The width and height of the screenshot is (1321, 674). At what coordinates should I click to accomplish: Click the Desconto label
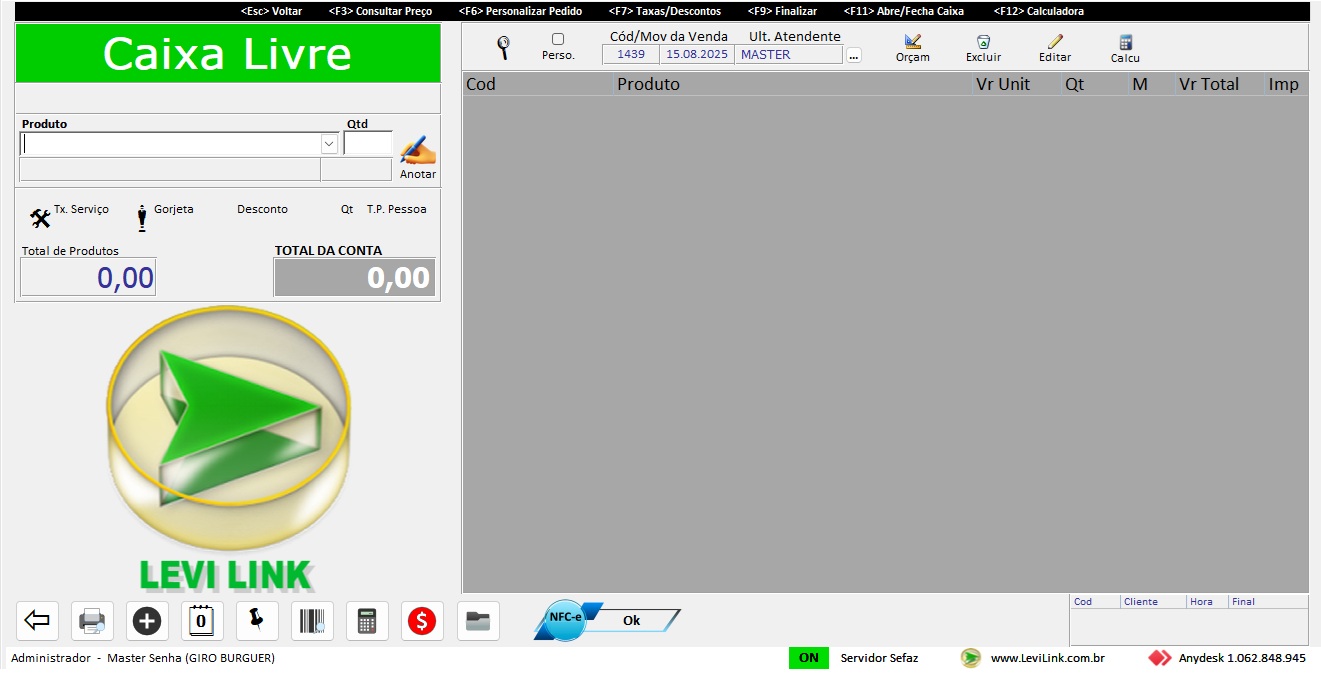tap(262, 209)
